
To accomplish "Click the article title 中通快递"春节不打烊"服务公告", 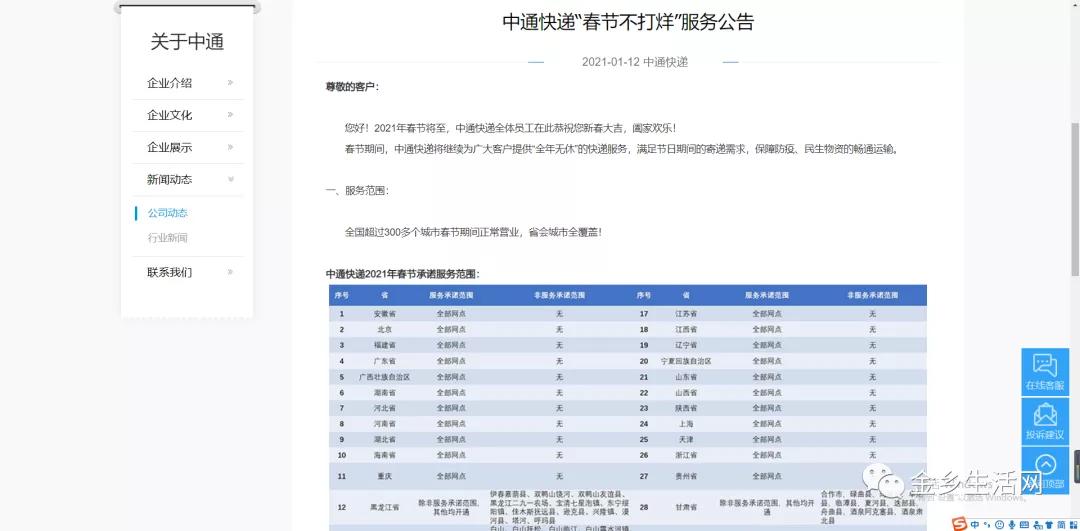I will (628, 22).
